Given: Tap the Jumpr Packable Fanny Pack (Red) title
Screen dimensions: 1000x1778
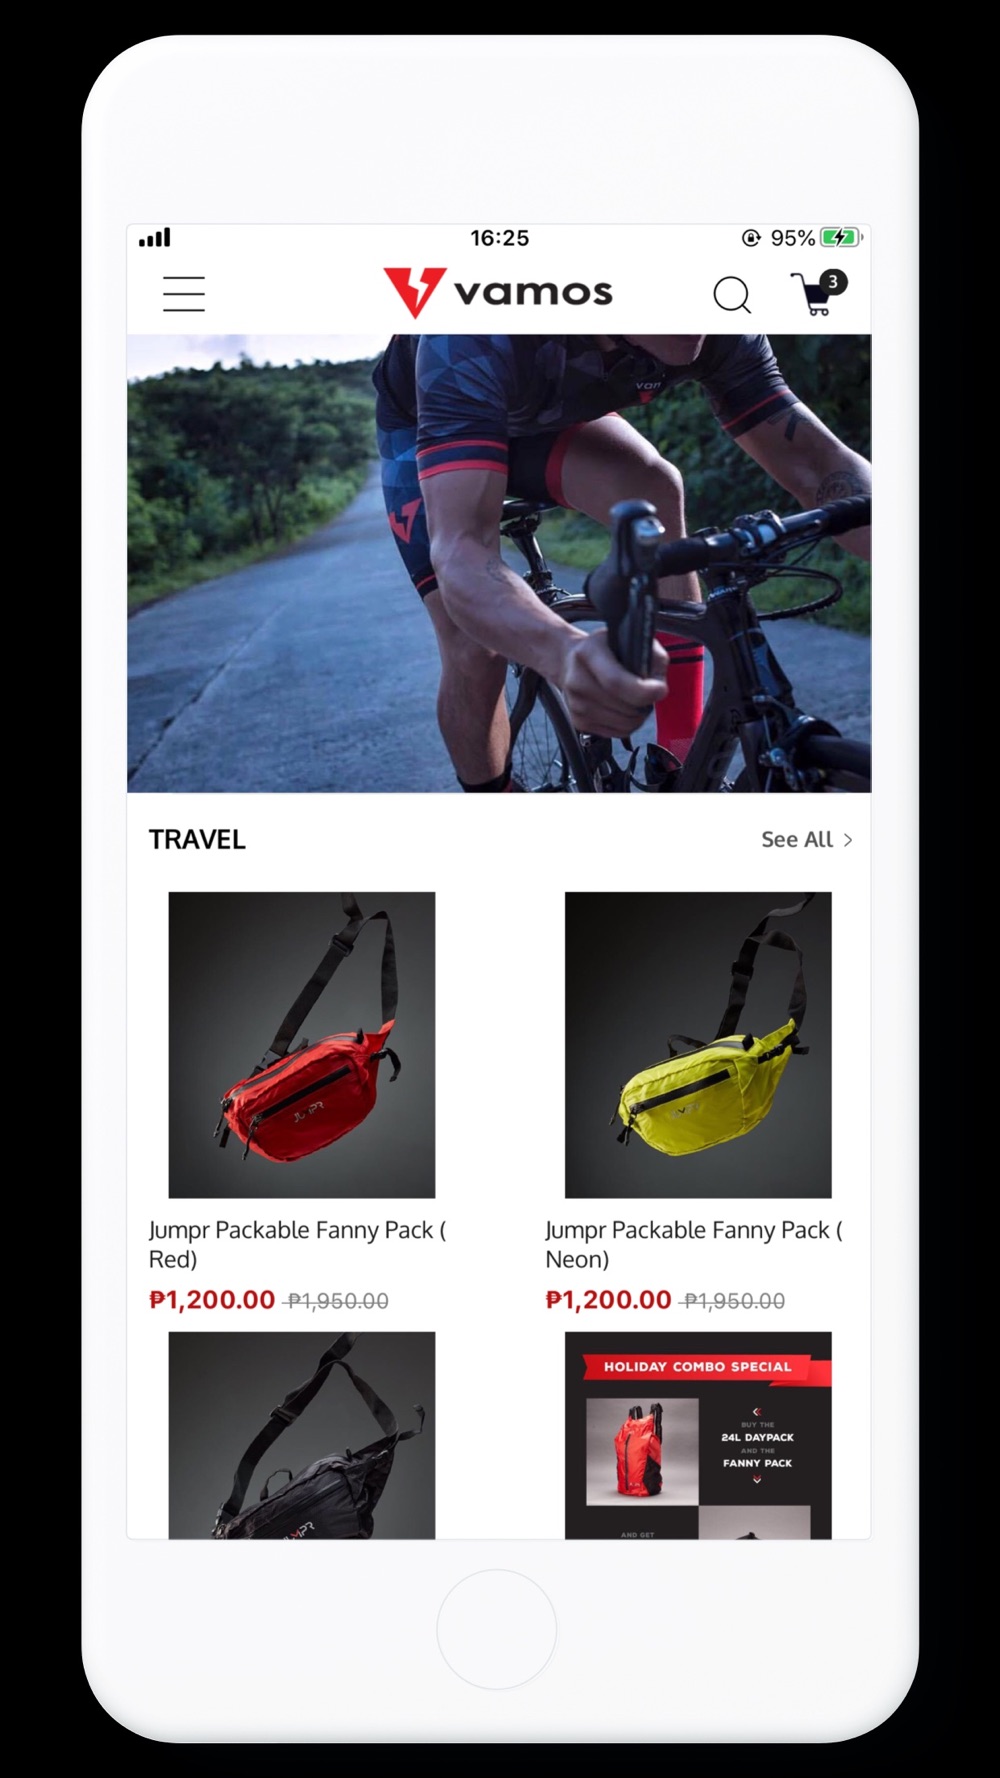Looking at the screenshot, I should (297, 1244).
